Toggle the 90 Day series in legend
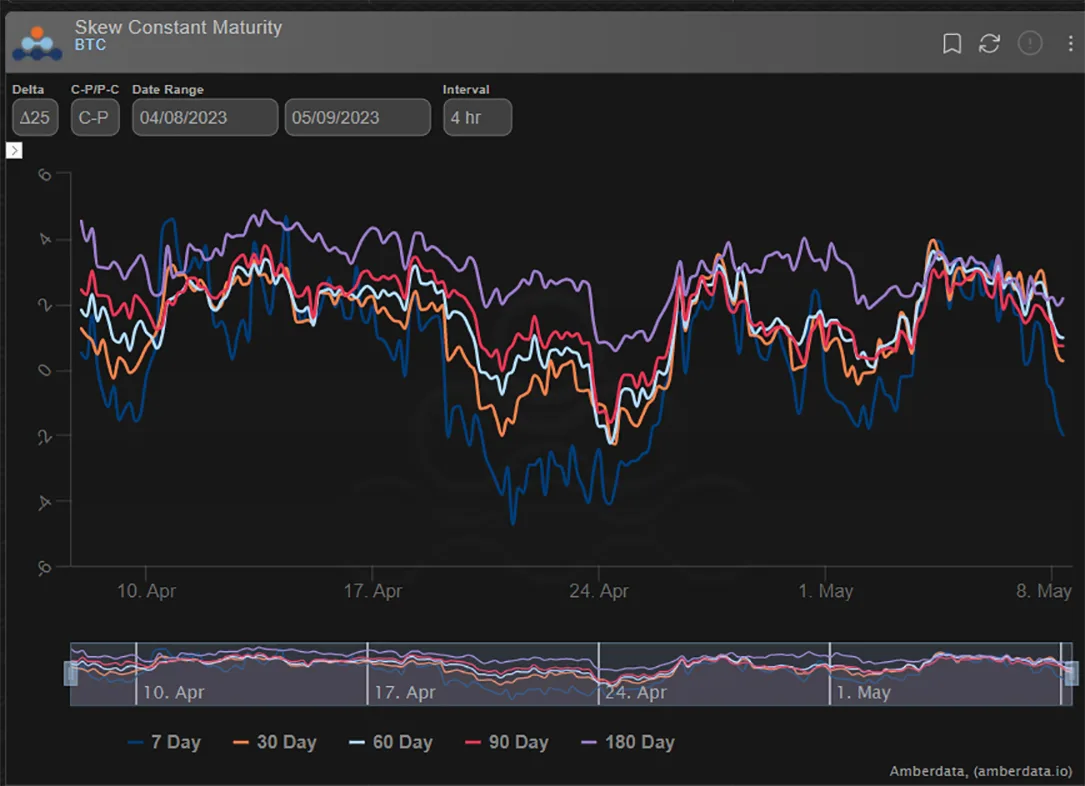 pos(507,742)
